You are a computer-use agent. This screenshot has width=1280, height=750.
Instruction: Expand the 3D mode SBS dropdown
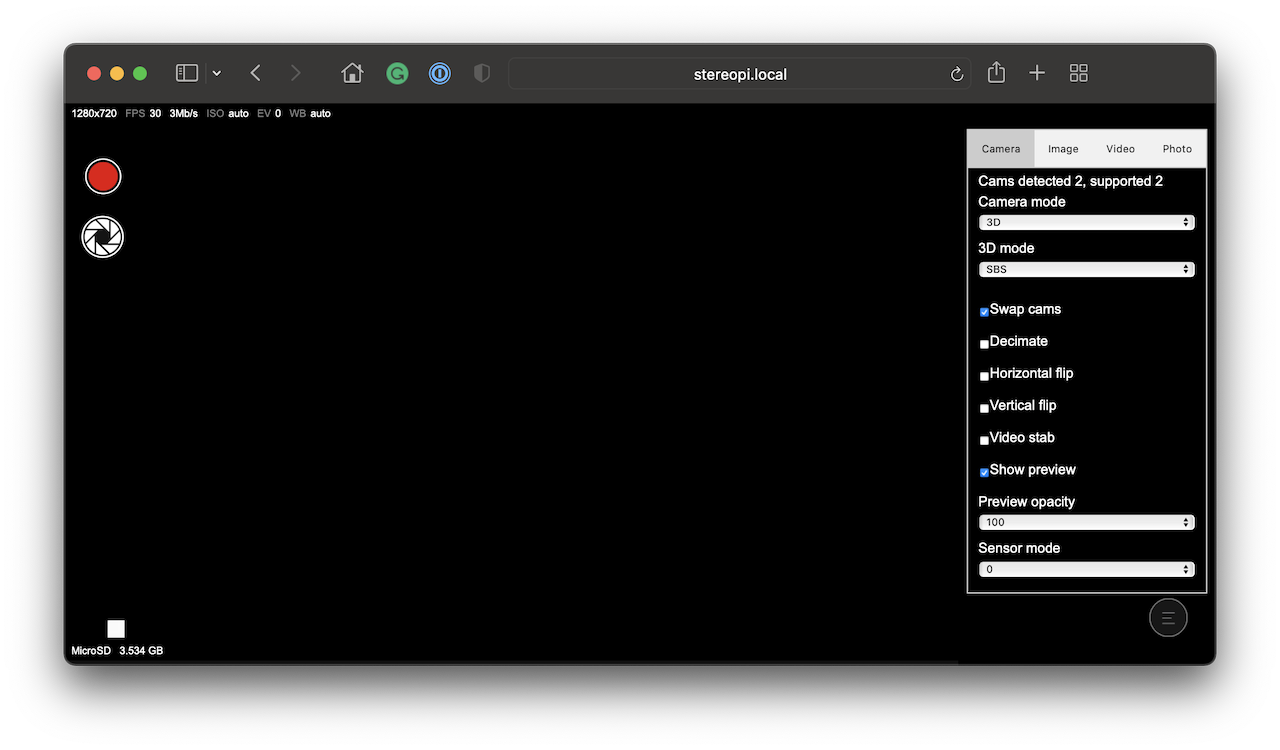pyautogui.click(x=1086, y=270)
